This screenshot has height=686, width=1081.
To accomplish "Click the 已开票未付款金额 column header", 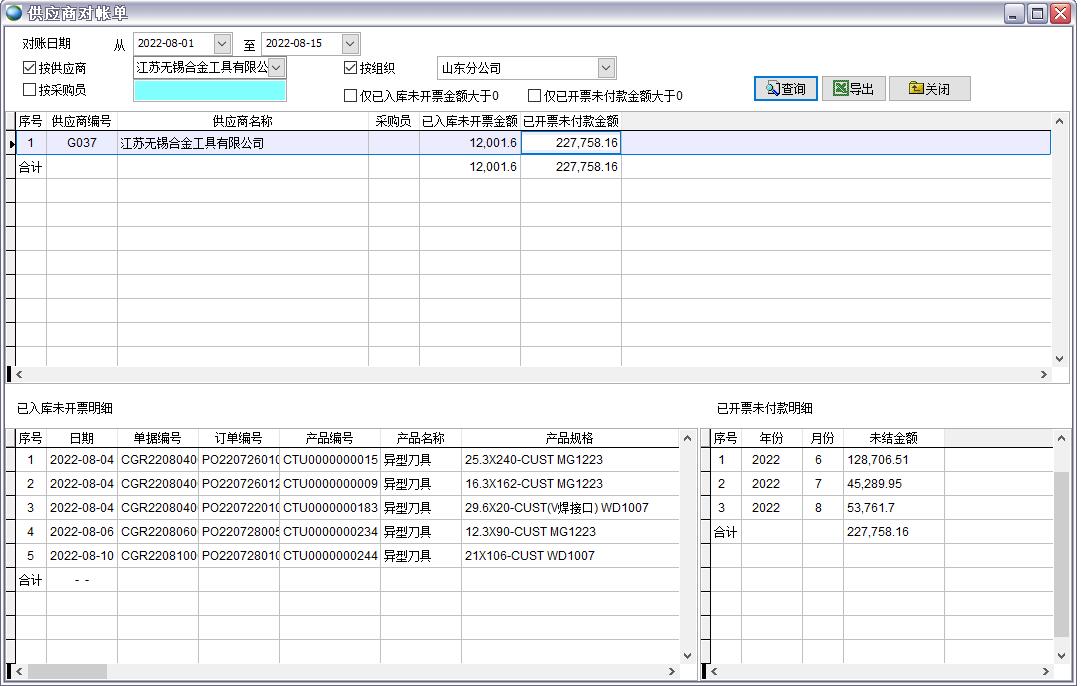I will [x=570, y=121].
